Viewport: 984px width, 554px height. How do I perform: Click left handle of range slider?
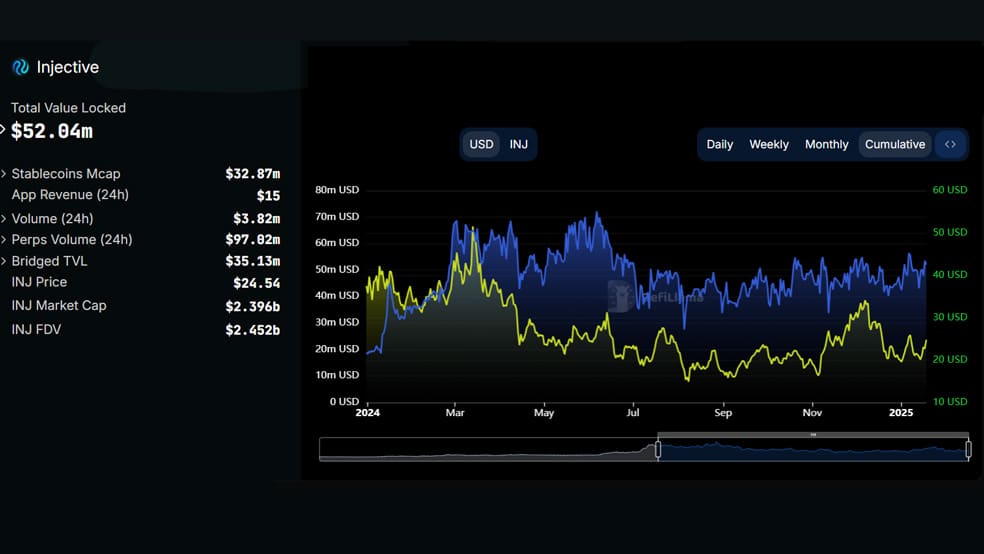658,449
